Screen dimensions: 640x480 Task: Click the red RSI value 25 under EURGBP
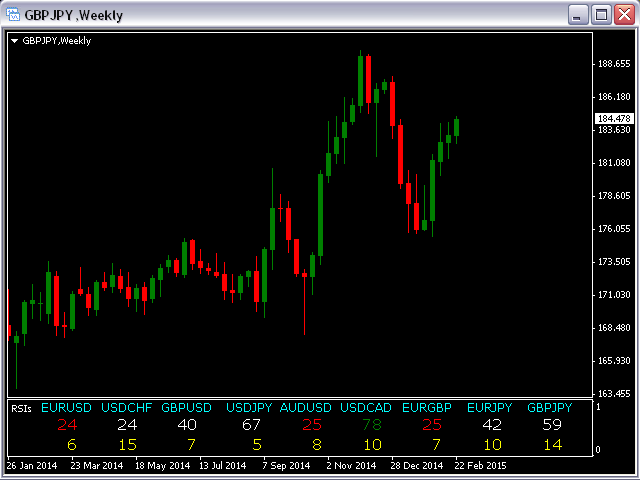(432, 425)
